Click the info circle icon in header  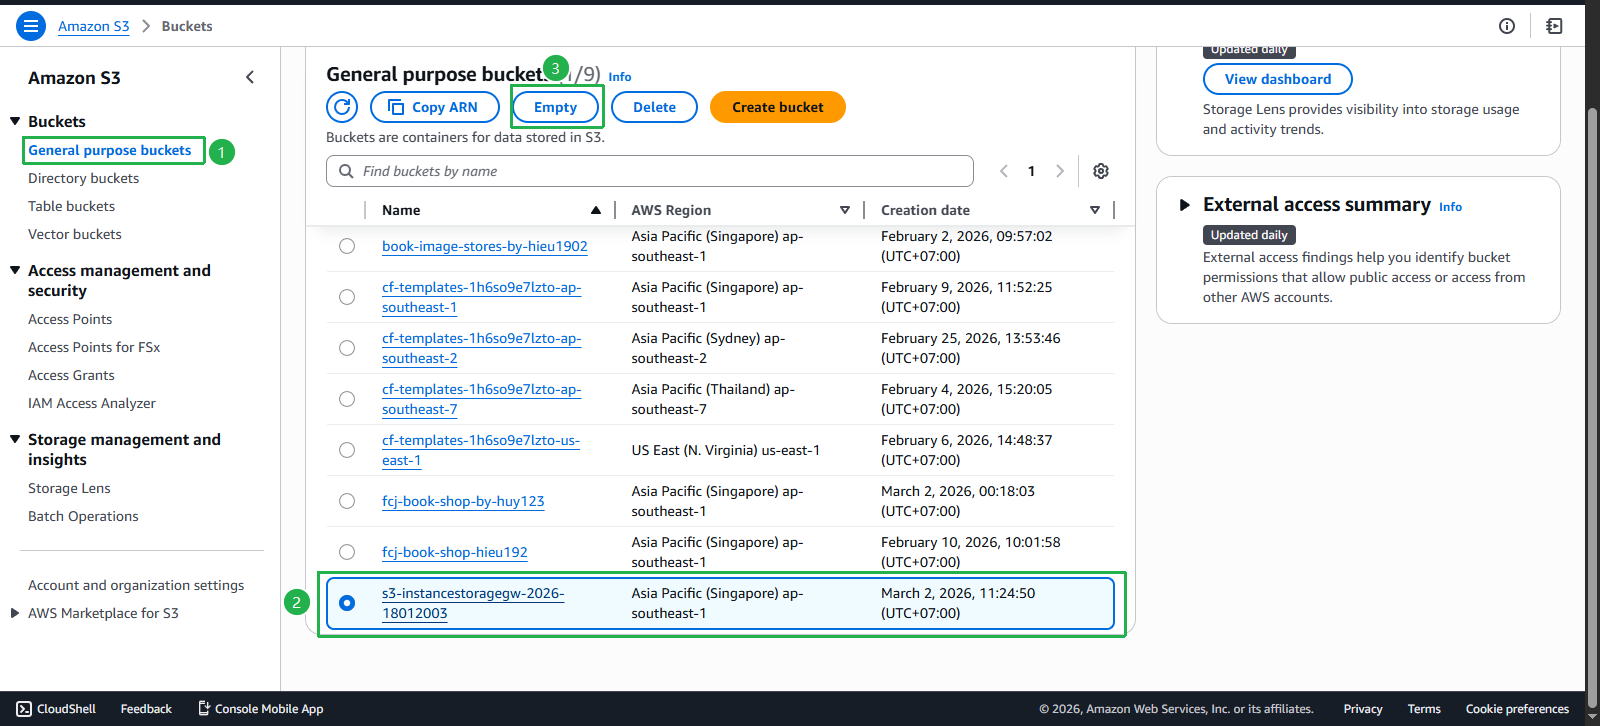pyautogui.click(x=1507, y=26)
